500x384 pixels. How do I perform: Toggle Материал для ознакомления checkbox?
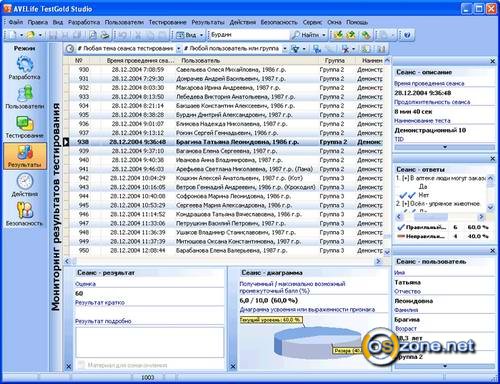point(81,365)
